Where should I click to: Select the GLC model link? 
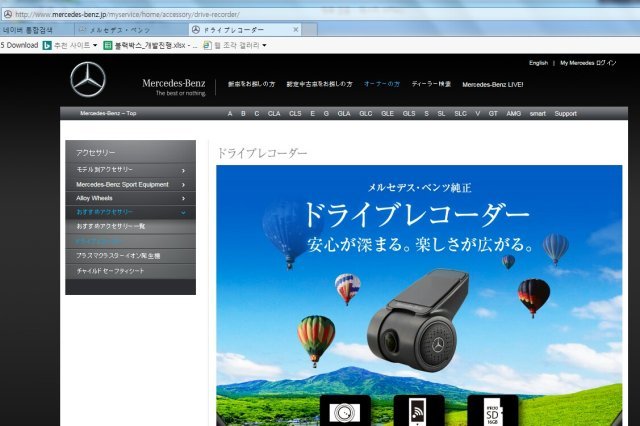click(366, 113)
